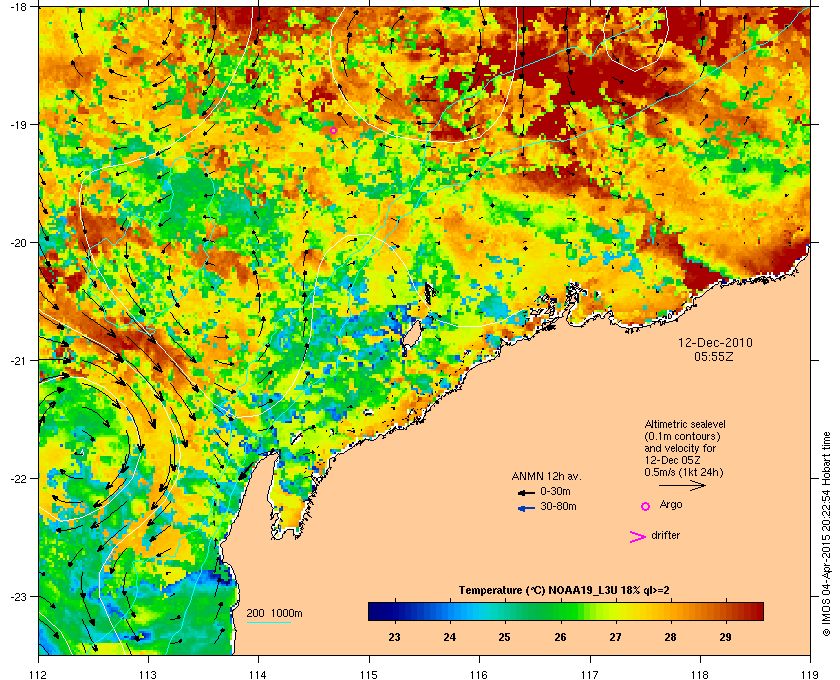The height and width of the screenshot is (680, 840).
Task: Click colorbar tick label 26
Action: (560, 637)
